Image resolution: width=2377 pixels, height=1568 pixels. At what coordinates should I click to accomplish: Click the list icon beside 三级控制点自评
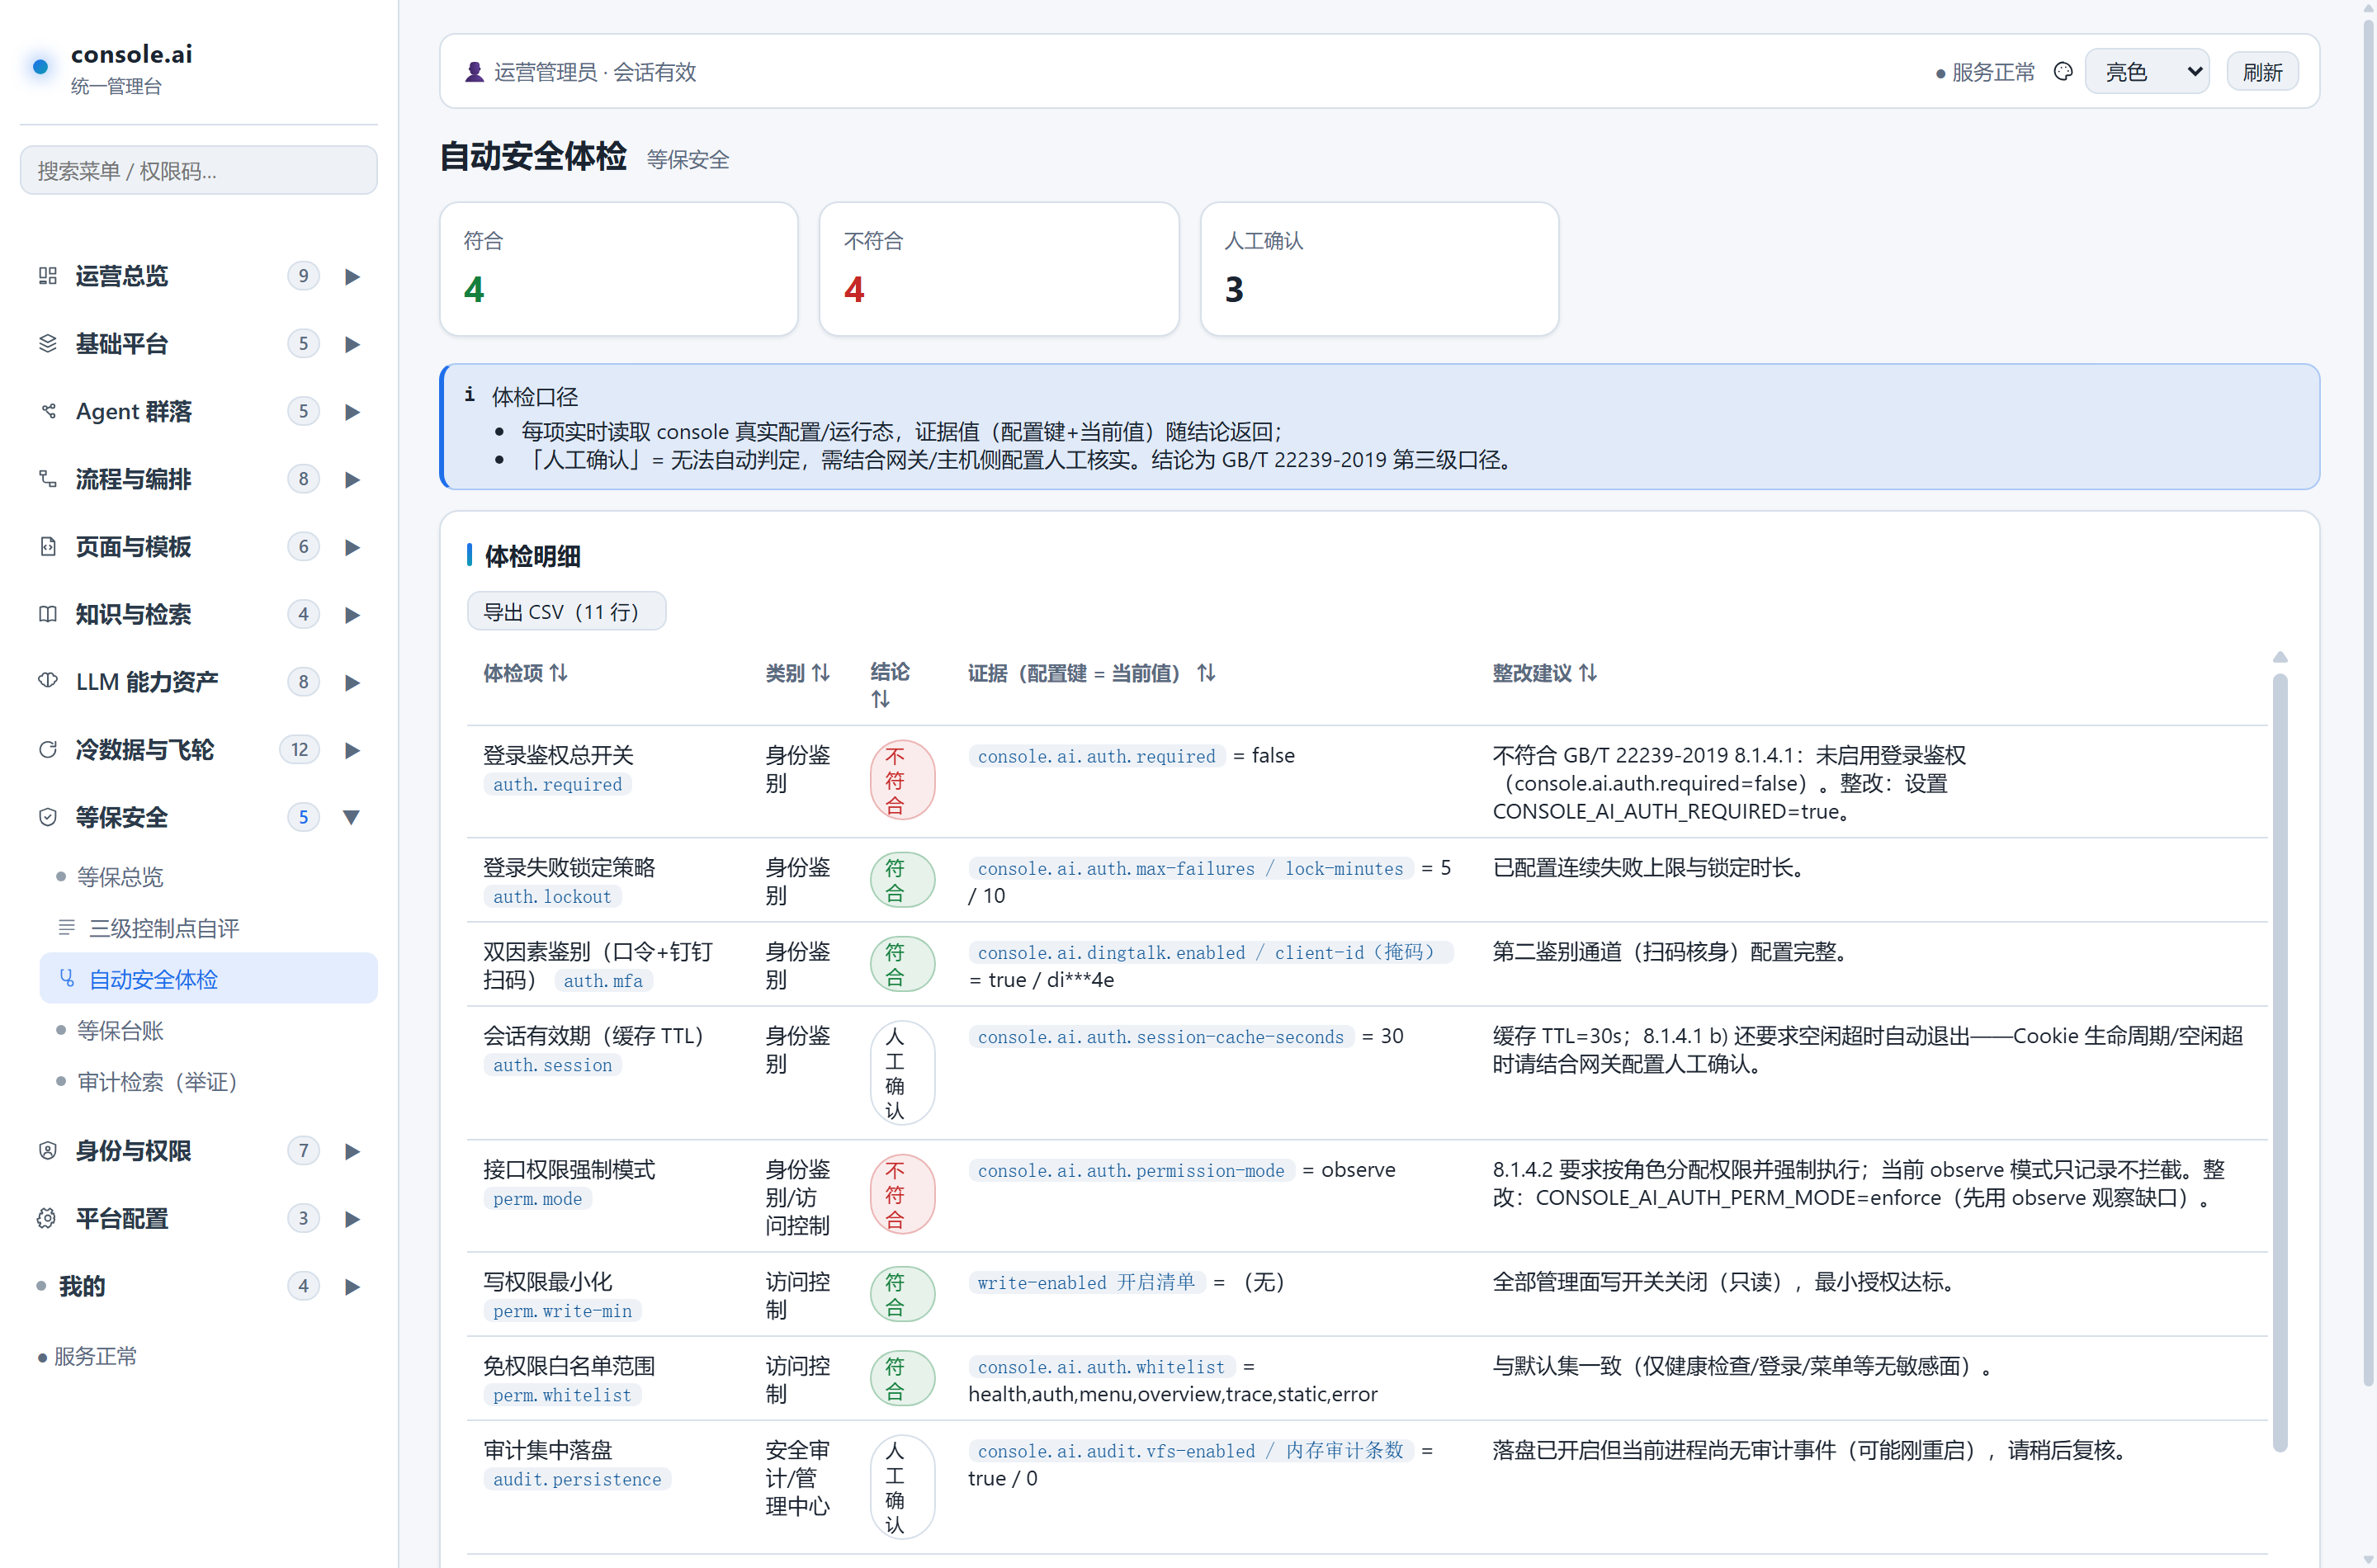point(66,928)
